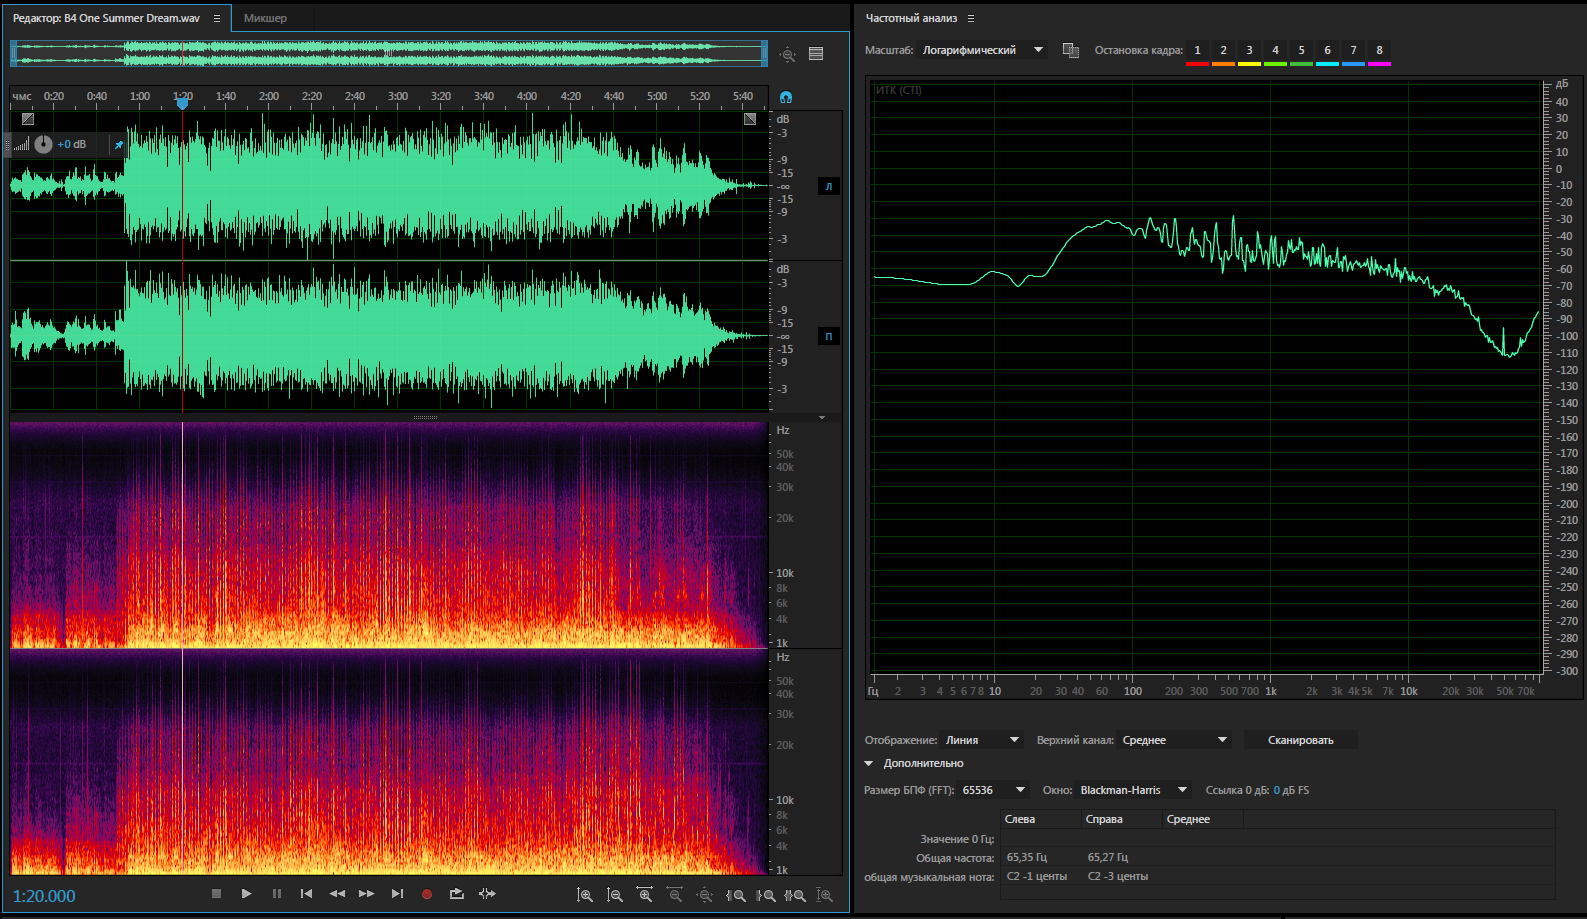Open the Частотный анализ panel menu
This screenshot has width=1587, height=919.
click(x=970, y=18)
